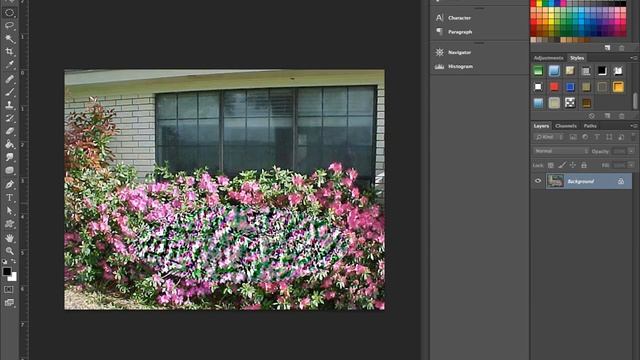Toggle filter for pixel layers
This screenshot has height=360, width=640.
[x=573, y=137]
